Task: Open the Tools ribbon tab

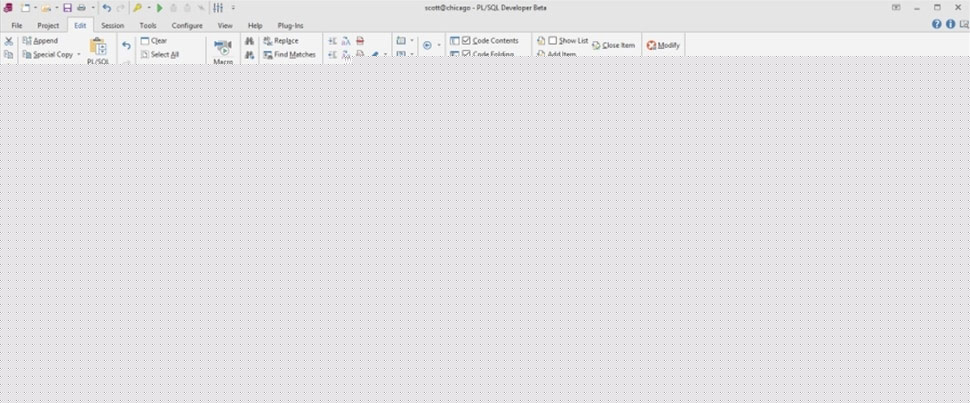Action: pyautogui.click(x=148, y=26)
